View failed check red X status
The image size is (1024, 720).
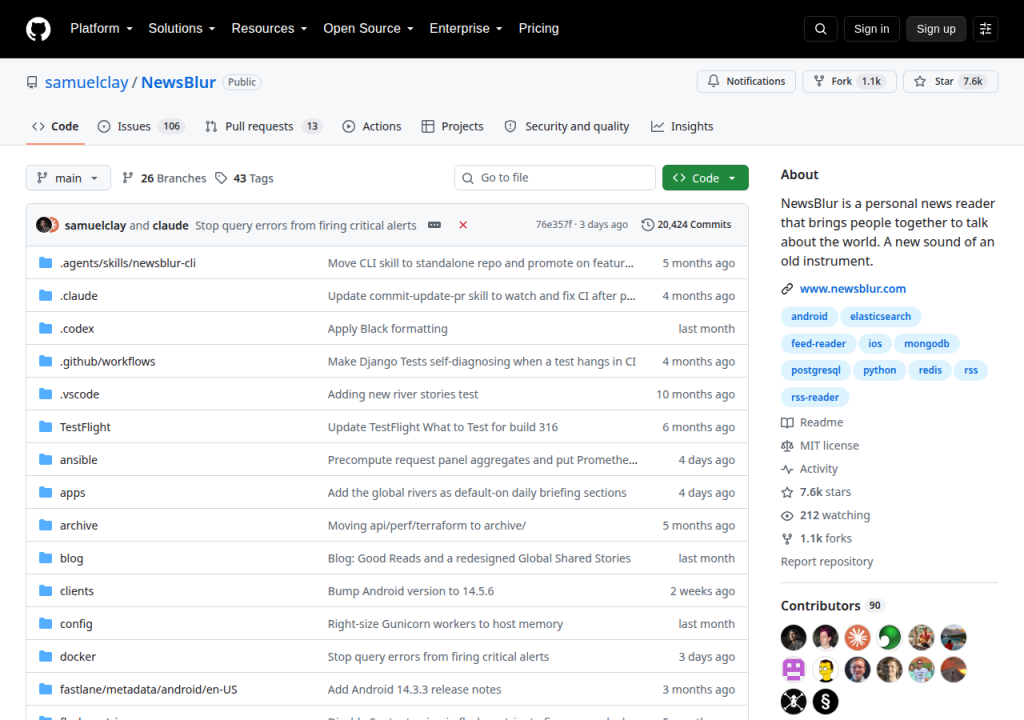point(463,225)
